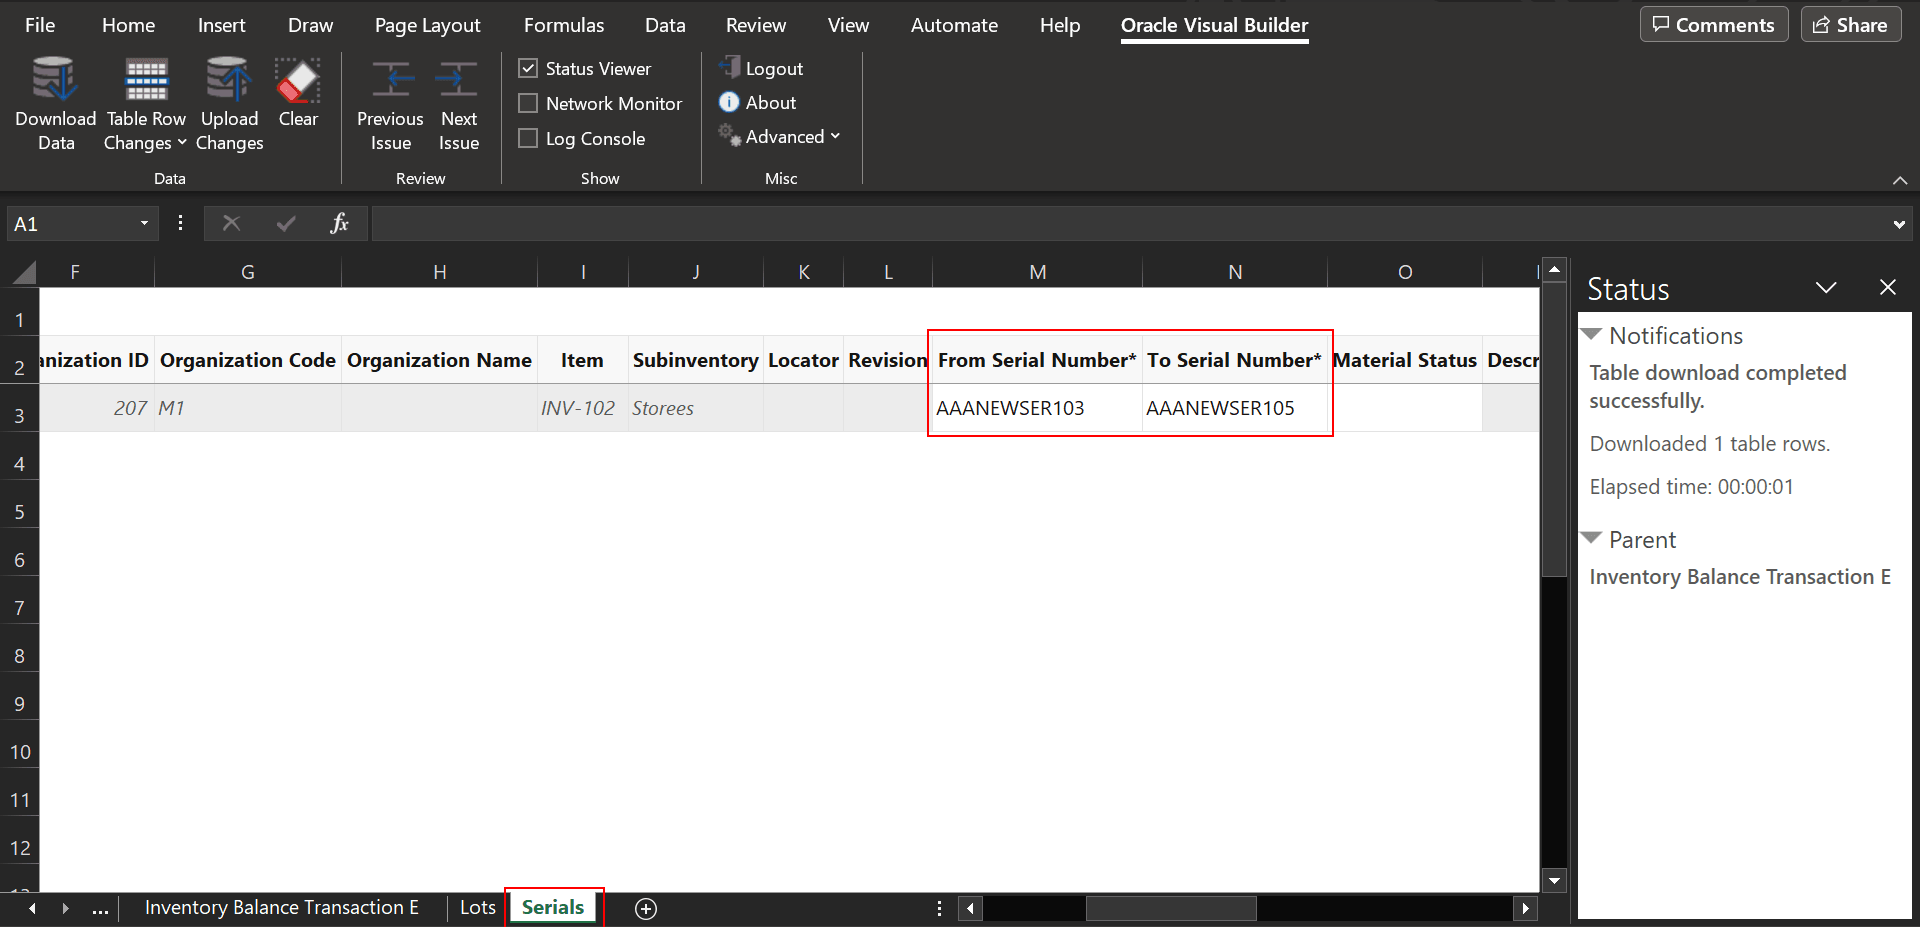Viewport: 1920px width, 927px height.
Task: Click the vertical scrollbar down arrow
Action: [x=1554, y=881]
